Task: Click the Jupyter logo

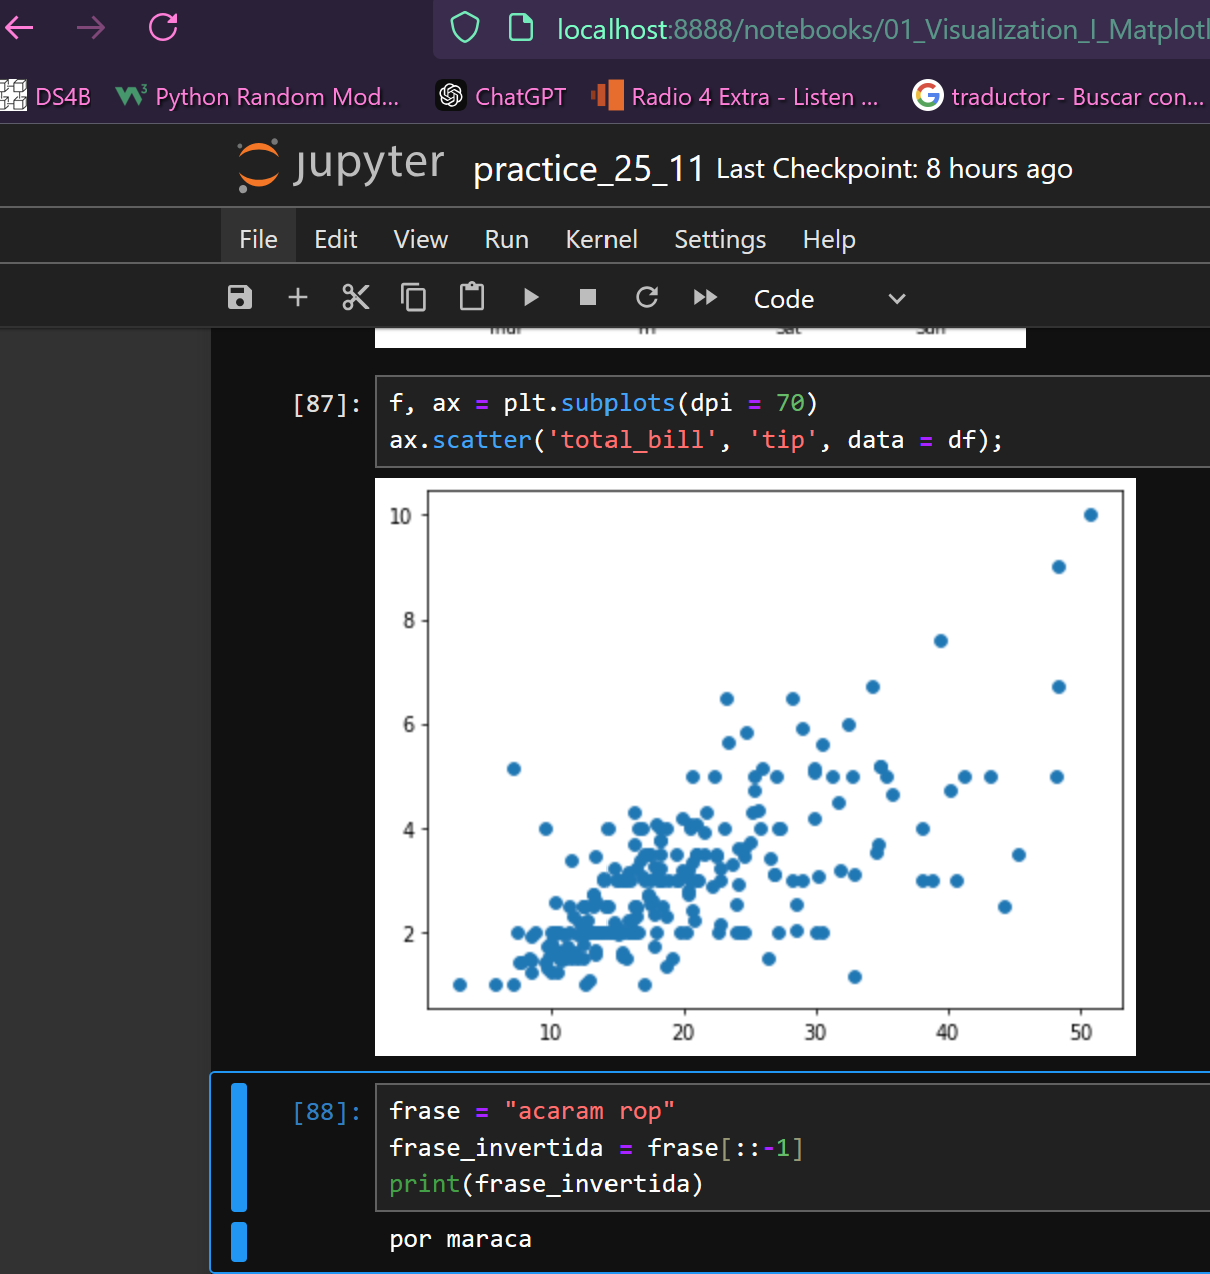Action: [341, 166]
